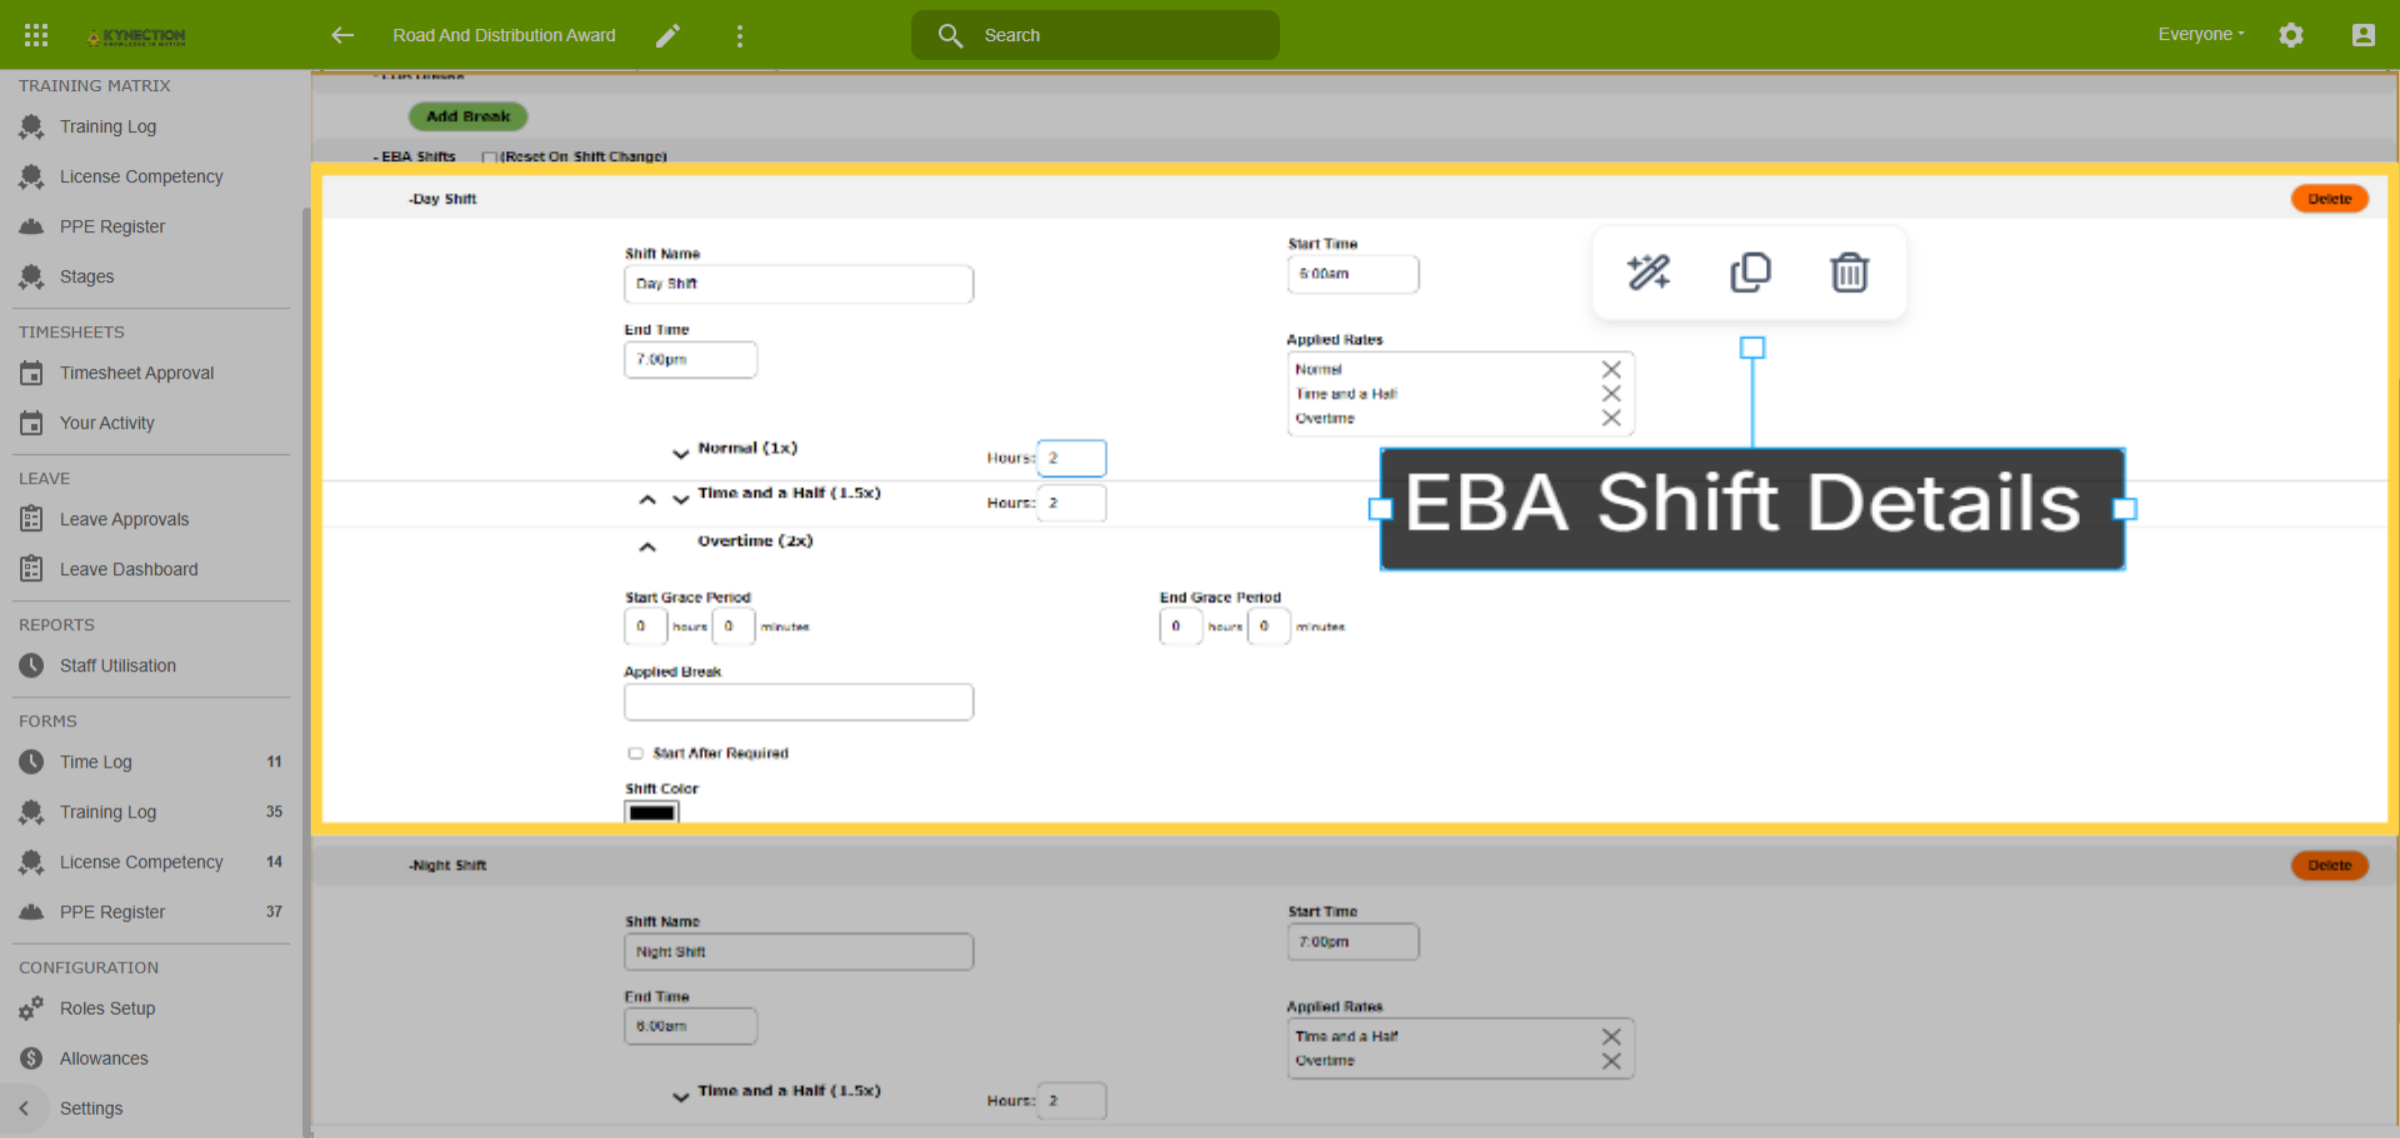Screen dimensions: 2400x1138
Task: Open Timesheet Approval calendar icon
Action: coord(32,373)
